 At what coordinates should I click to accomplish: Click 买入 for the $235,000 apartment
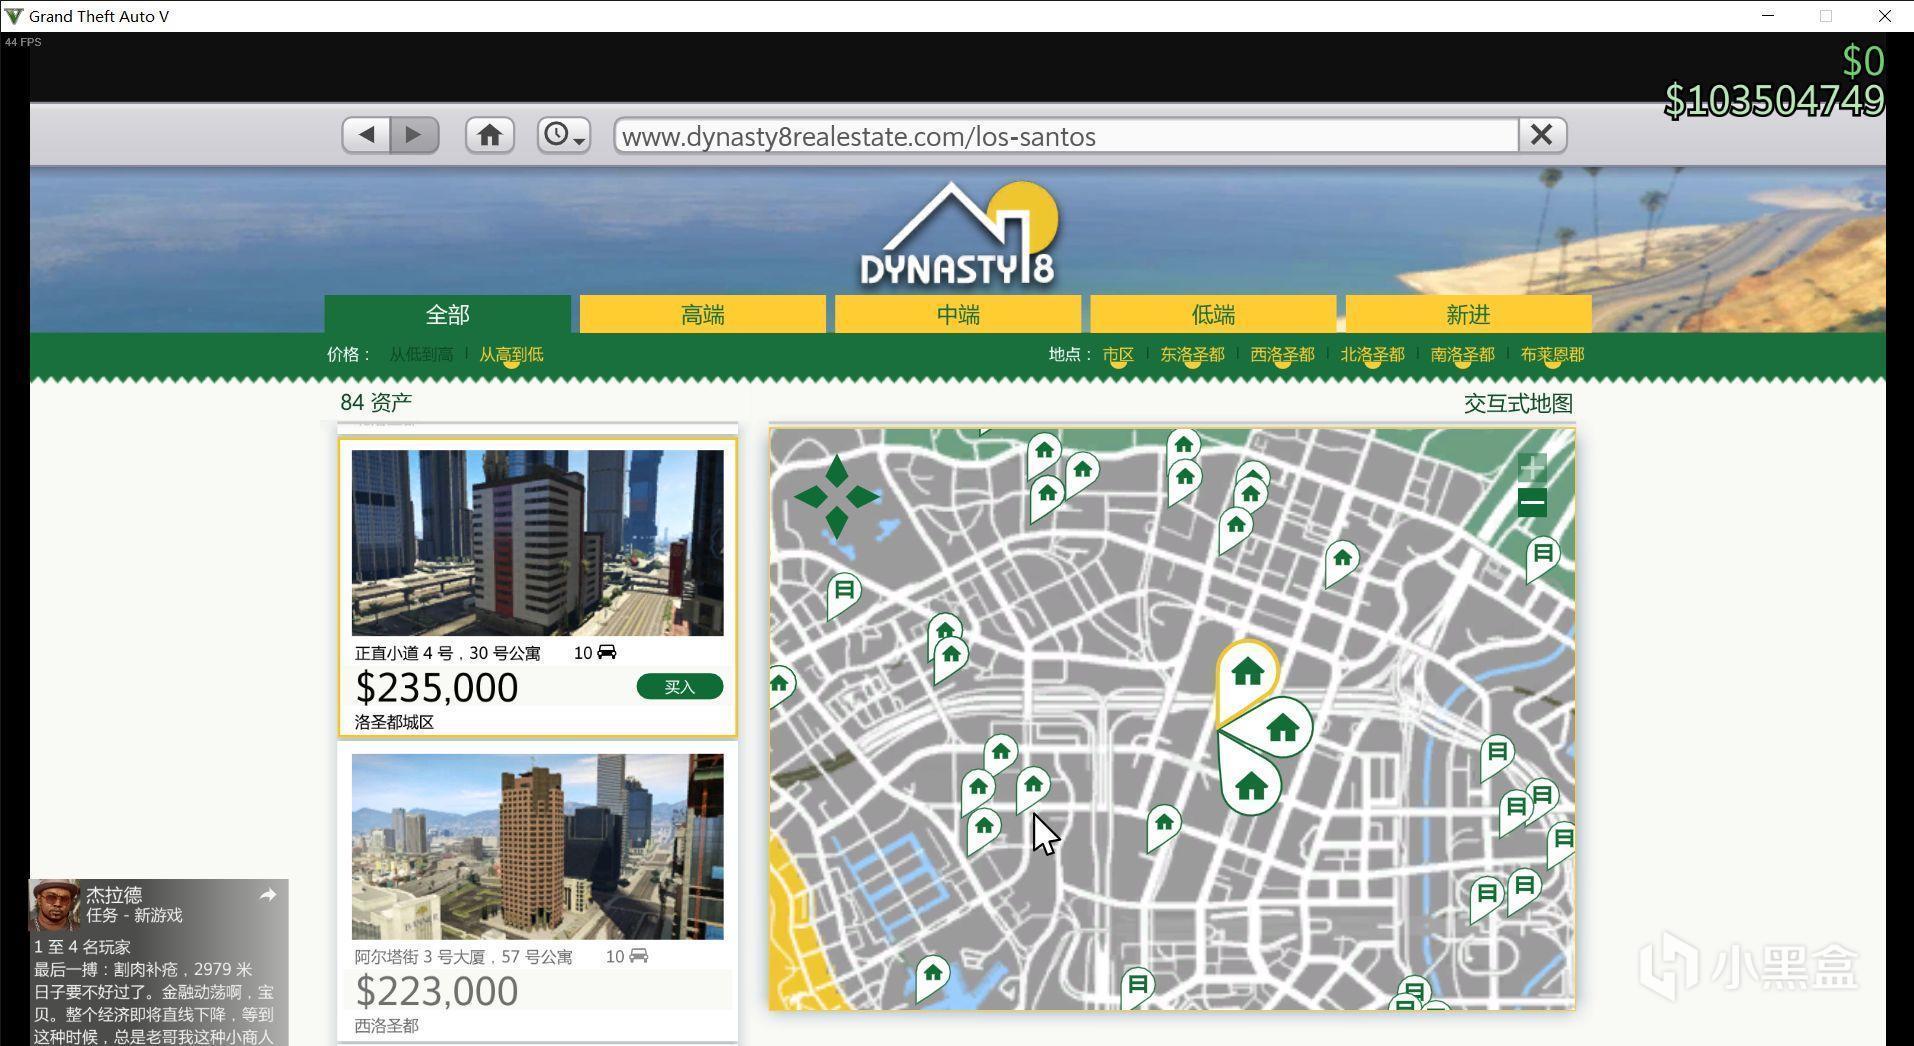(680, 687)
